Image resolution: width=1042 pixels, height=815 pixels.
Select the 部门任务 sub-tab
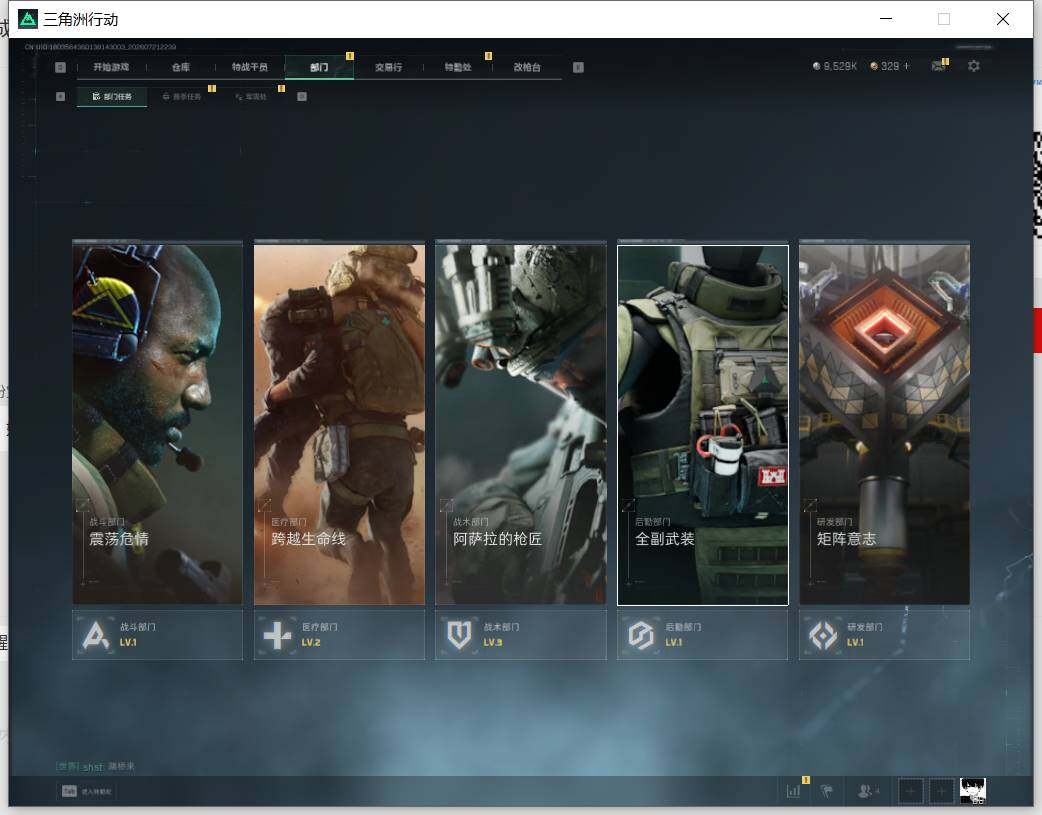coord(112,96)
